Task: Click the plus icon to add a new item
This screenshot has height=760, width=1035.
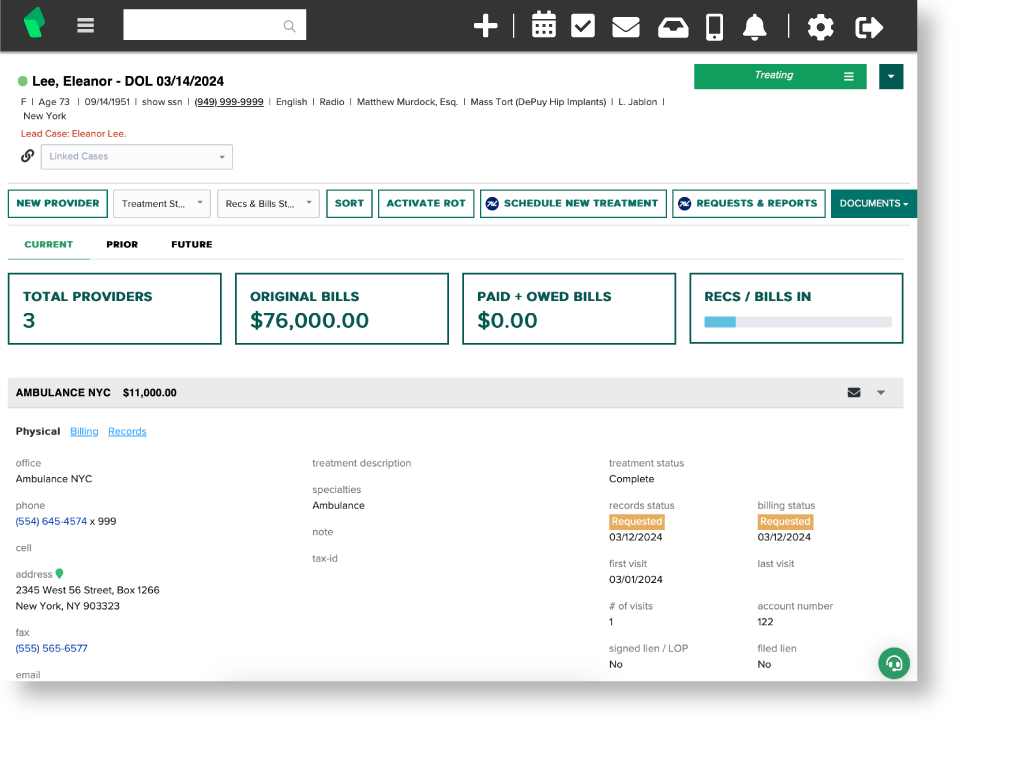Action: click(x=486, y=25)
